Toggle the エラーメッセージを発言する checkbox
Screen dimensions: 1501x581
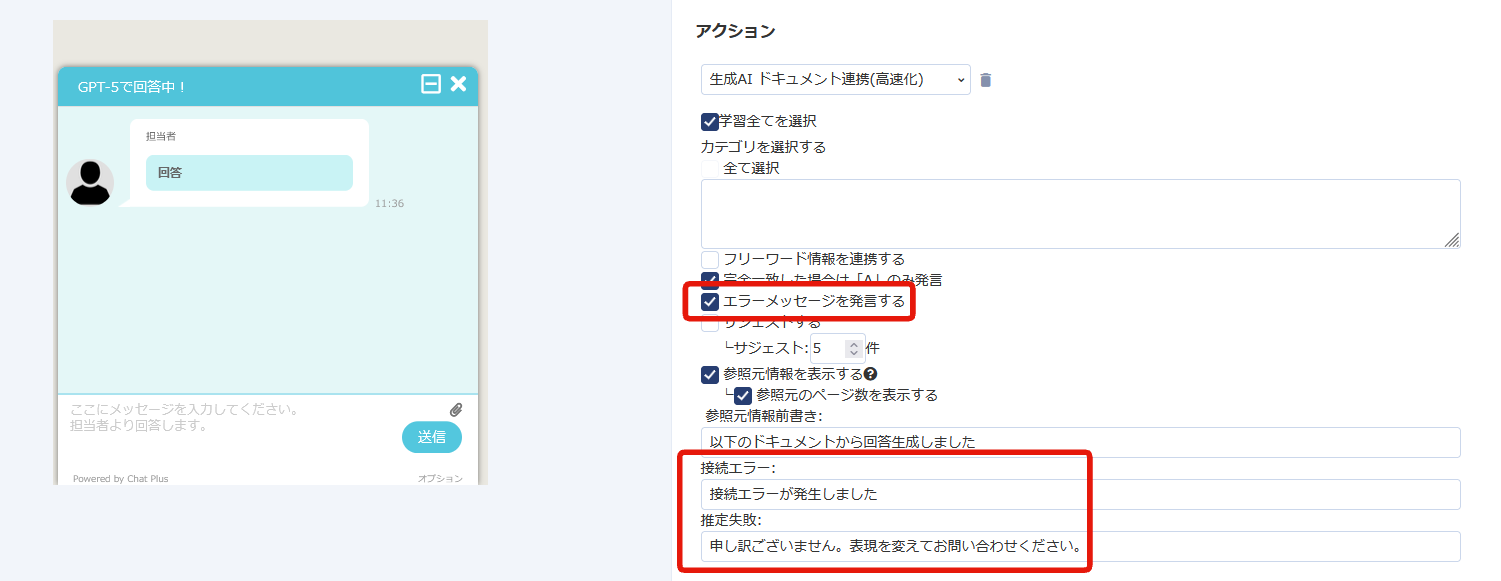(710, 301)
